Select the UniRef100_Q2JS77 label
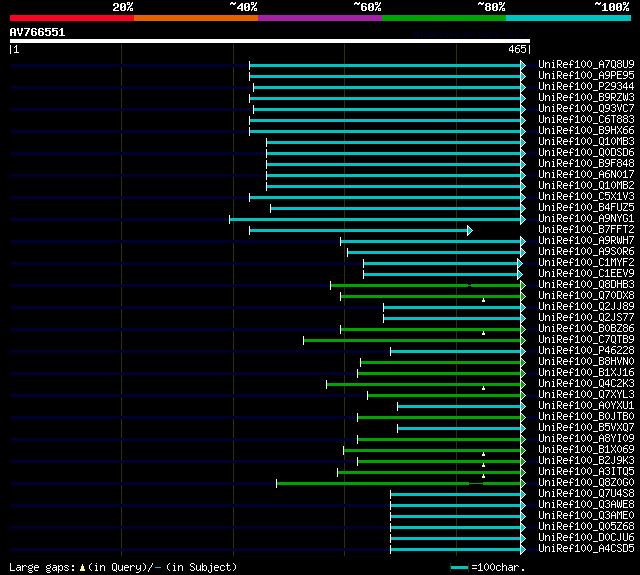Screen dimensions: 640x575 coord(586,318)
